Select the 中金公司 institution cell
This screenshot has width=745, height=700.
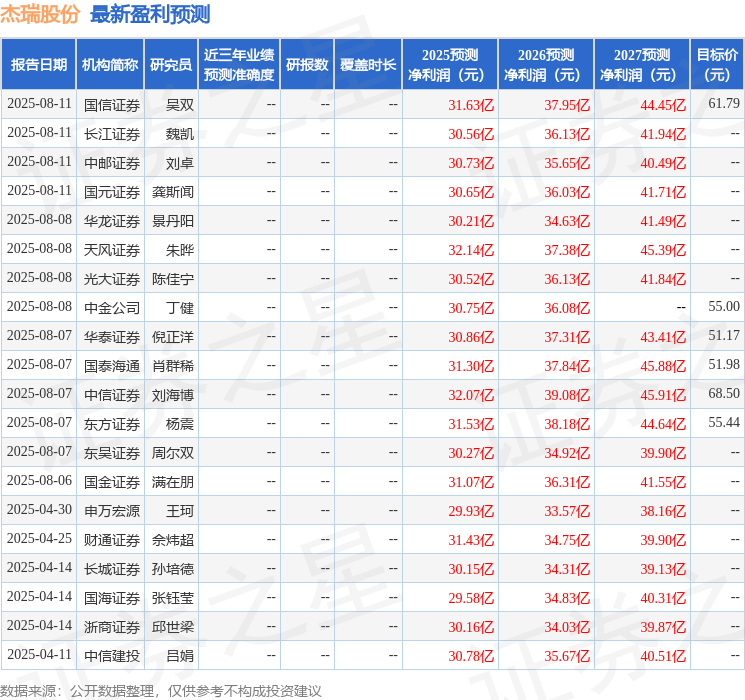pyautogui.click(x=112, y=308)
